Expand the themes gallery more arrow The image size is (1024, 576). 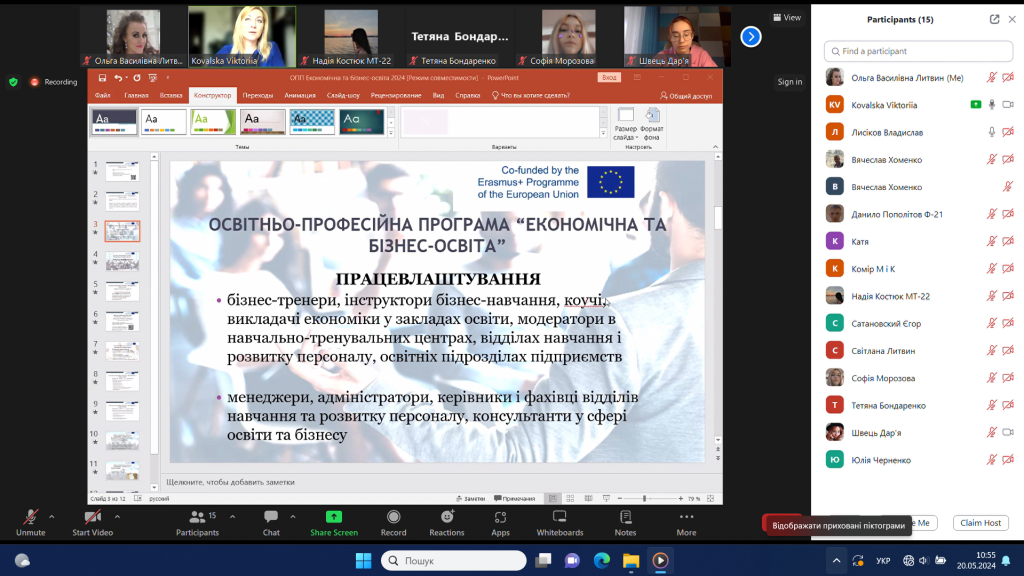(x=391, y=133)
